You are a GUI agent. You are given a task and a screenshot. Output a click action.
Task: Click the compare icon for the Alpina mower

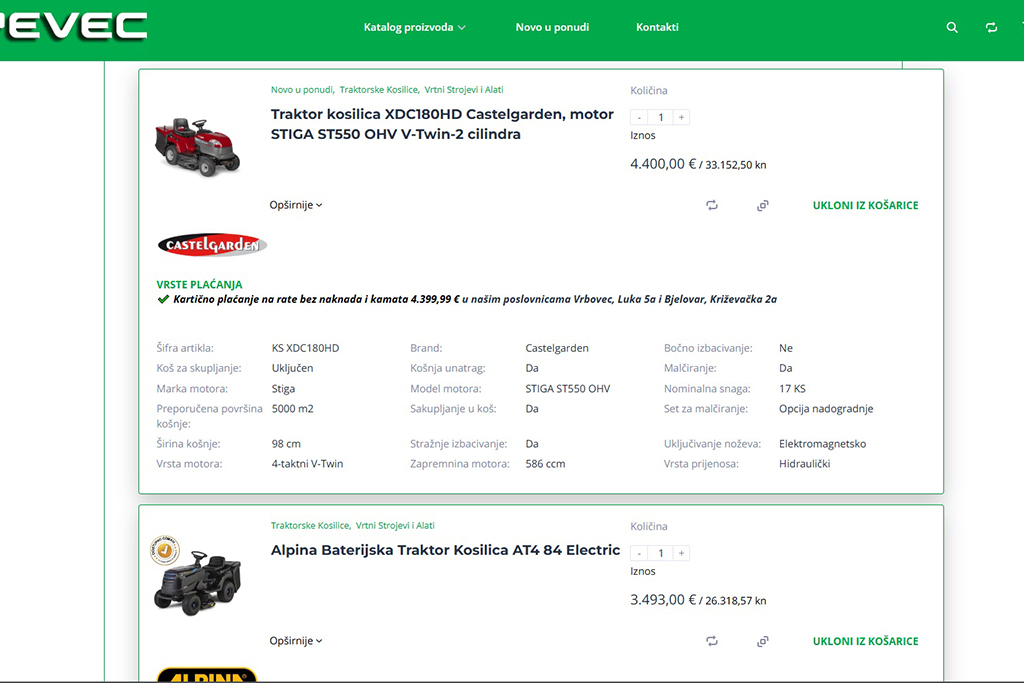coord(711,640)
